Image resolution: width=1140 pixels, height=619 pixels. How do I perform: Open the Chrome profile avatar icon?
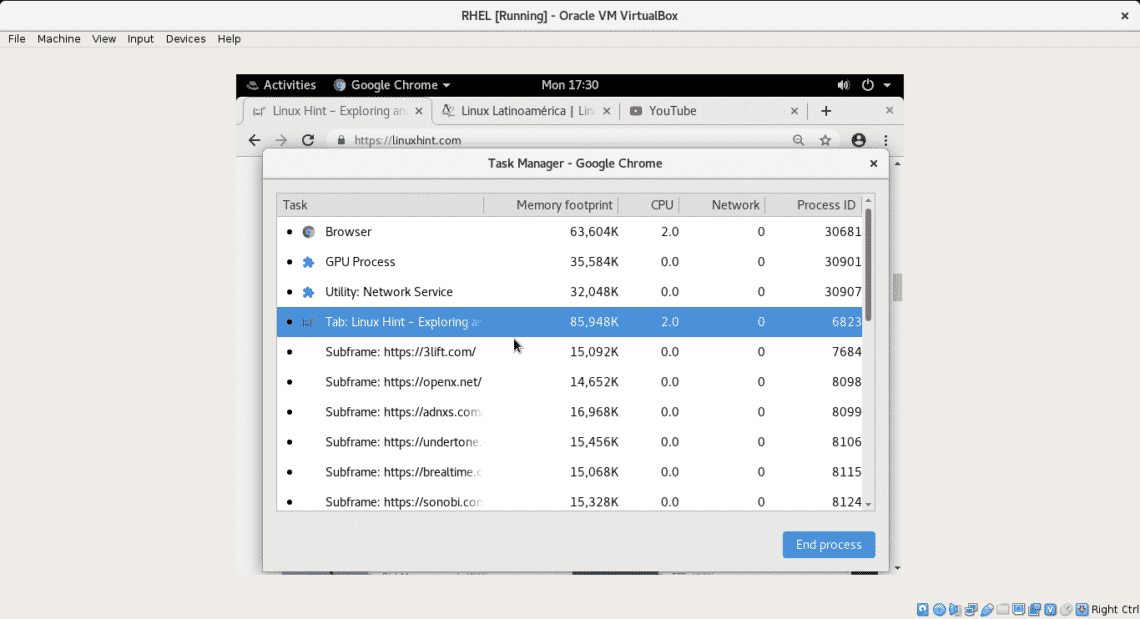(x=858, y=141)
